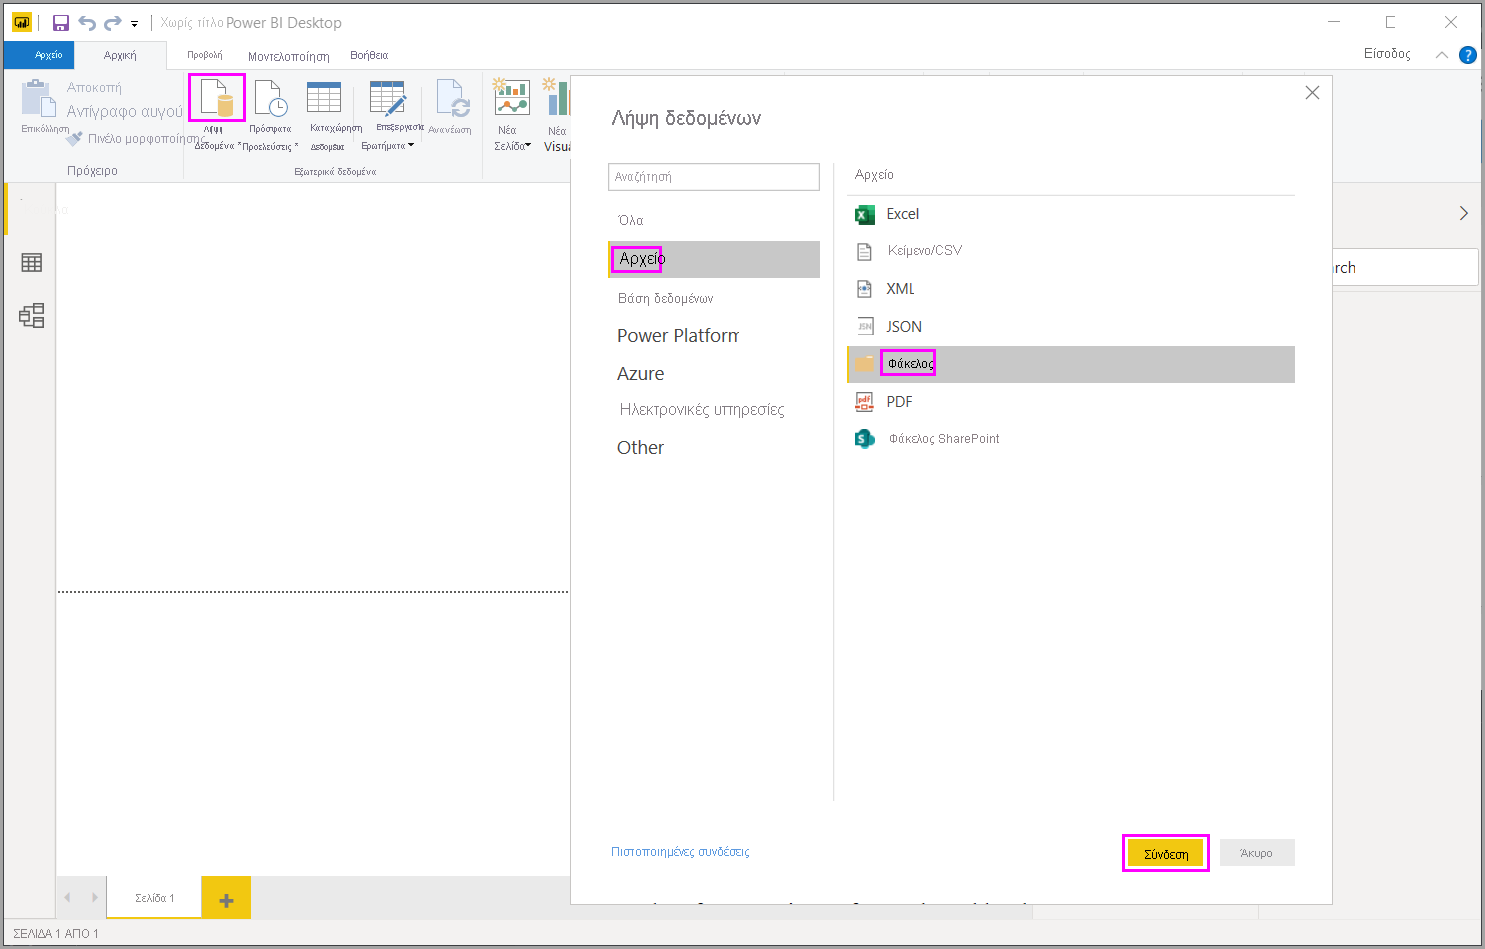Expand the right pane with the chevron

tap(1464, 213)
